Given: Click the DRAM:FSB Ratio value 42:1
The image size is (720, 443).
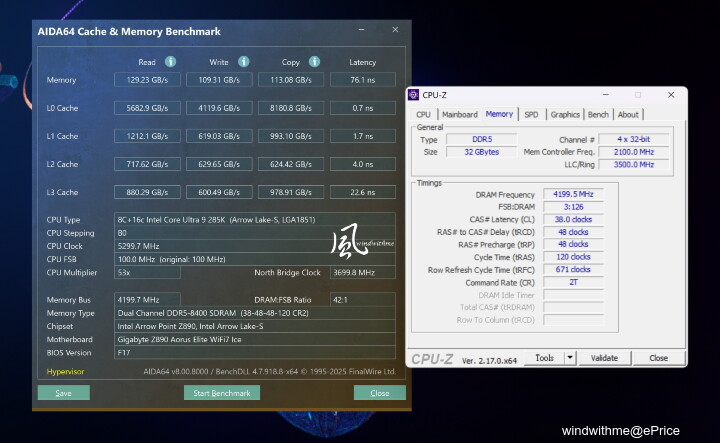Looking at the screenshot, I should [x=363, y=300].
